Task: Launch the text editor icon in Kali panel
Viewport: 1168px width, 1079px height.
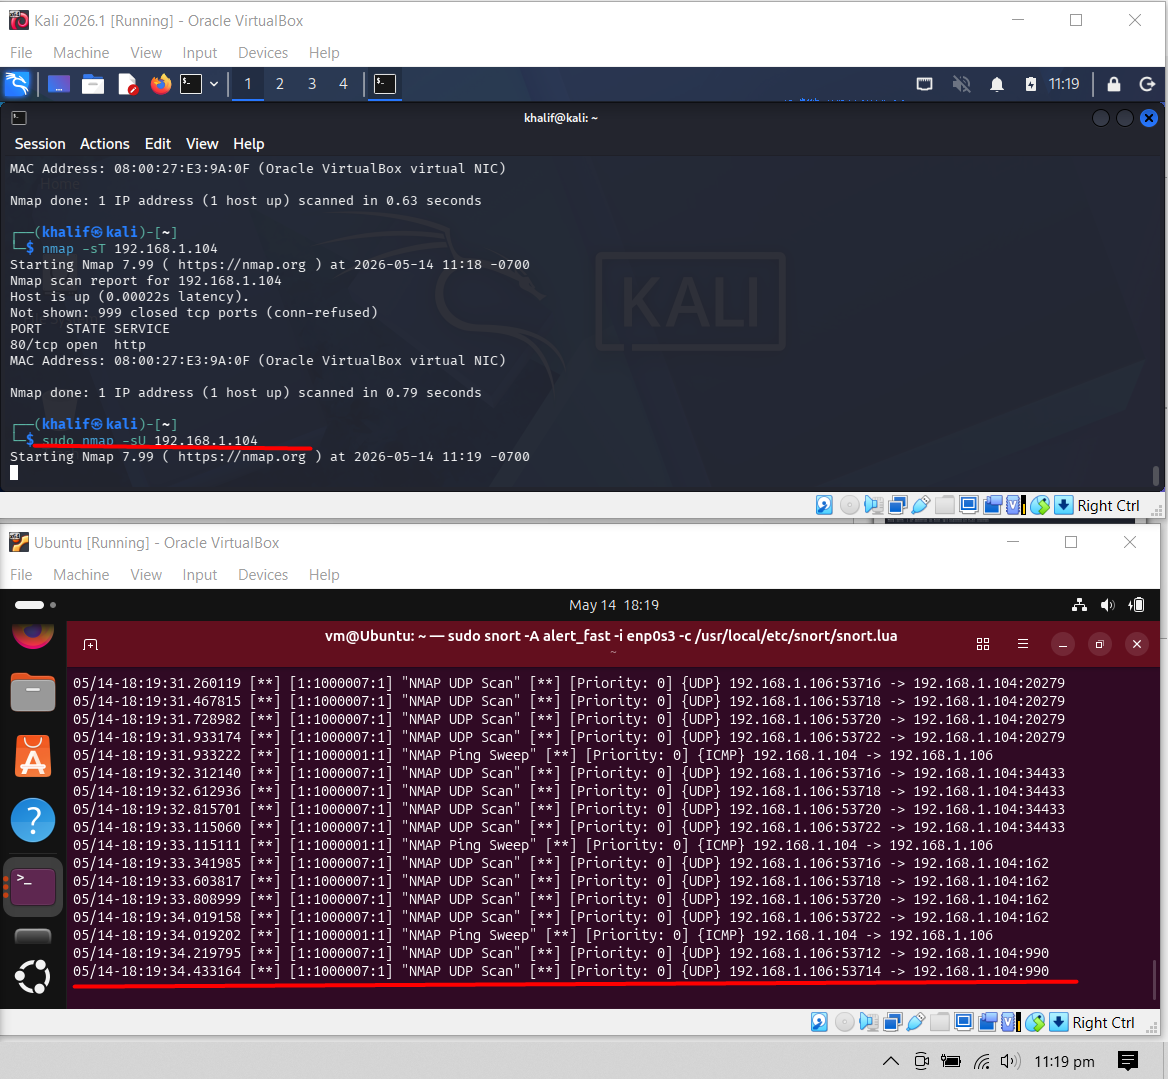Action: click(127, 84)
